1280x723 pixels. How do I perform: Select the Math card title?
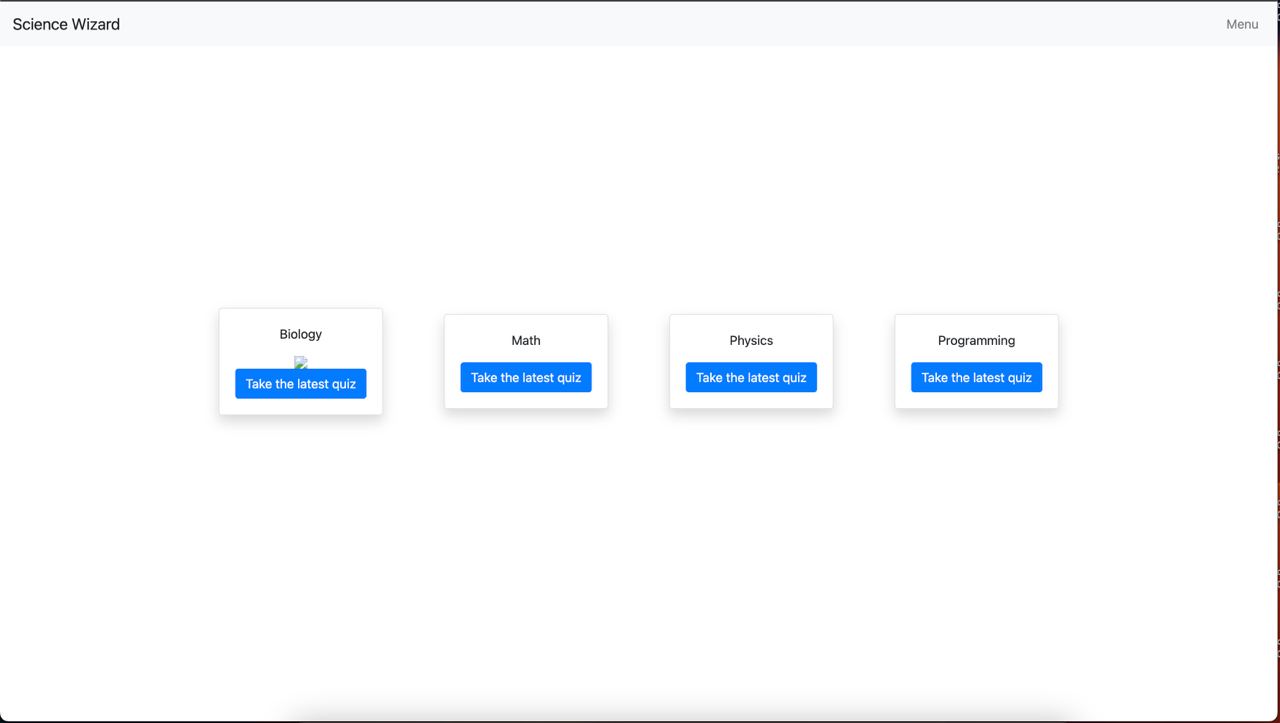pyautogui.click(x=526, y=340)
